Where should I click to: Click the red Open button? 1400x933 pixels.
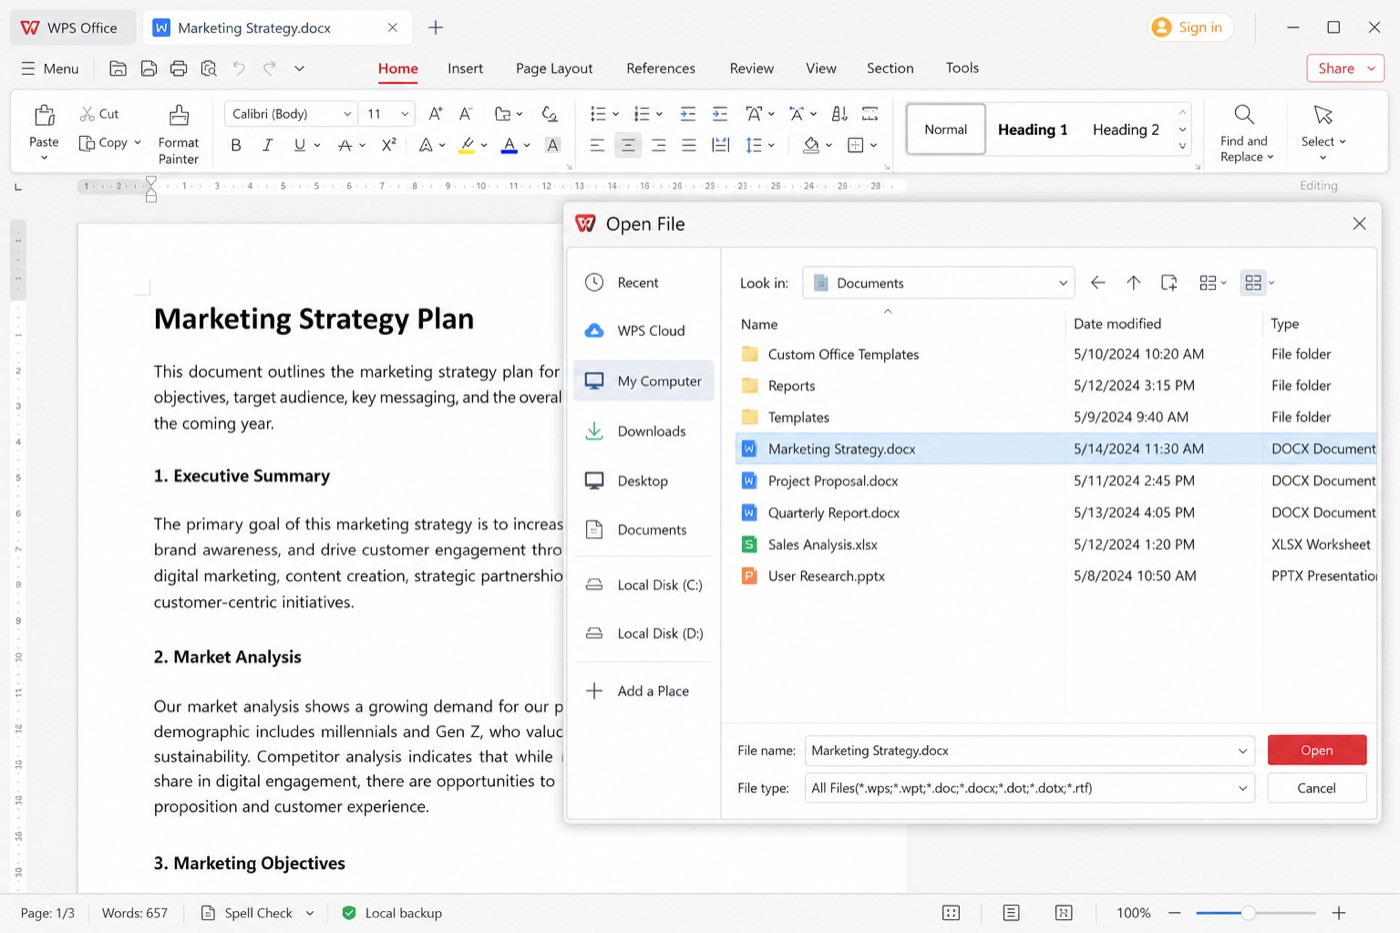point(1317,750)
